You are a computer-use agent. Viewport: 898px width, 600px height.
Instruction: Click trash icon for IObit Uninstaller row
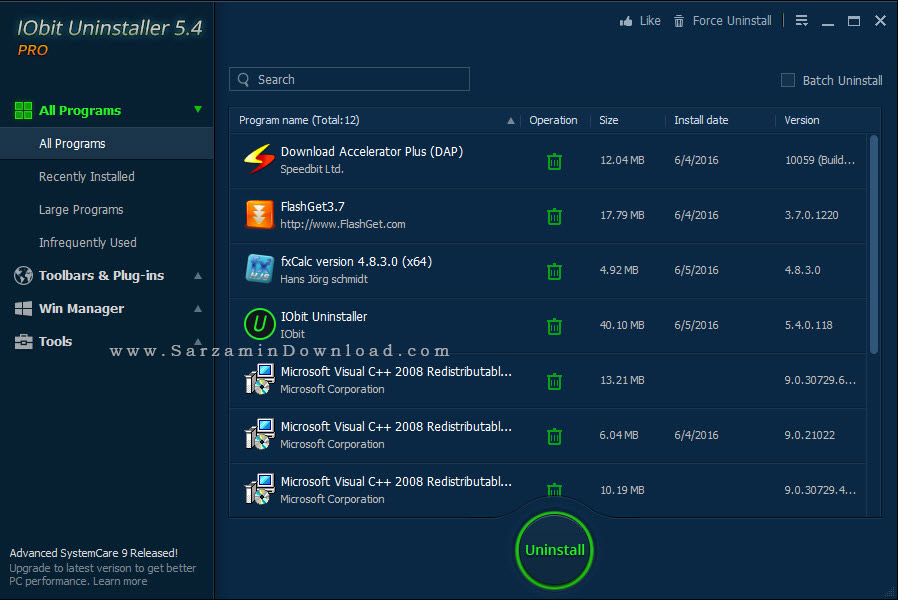[554, 326]
